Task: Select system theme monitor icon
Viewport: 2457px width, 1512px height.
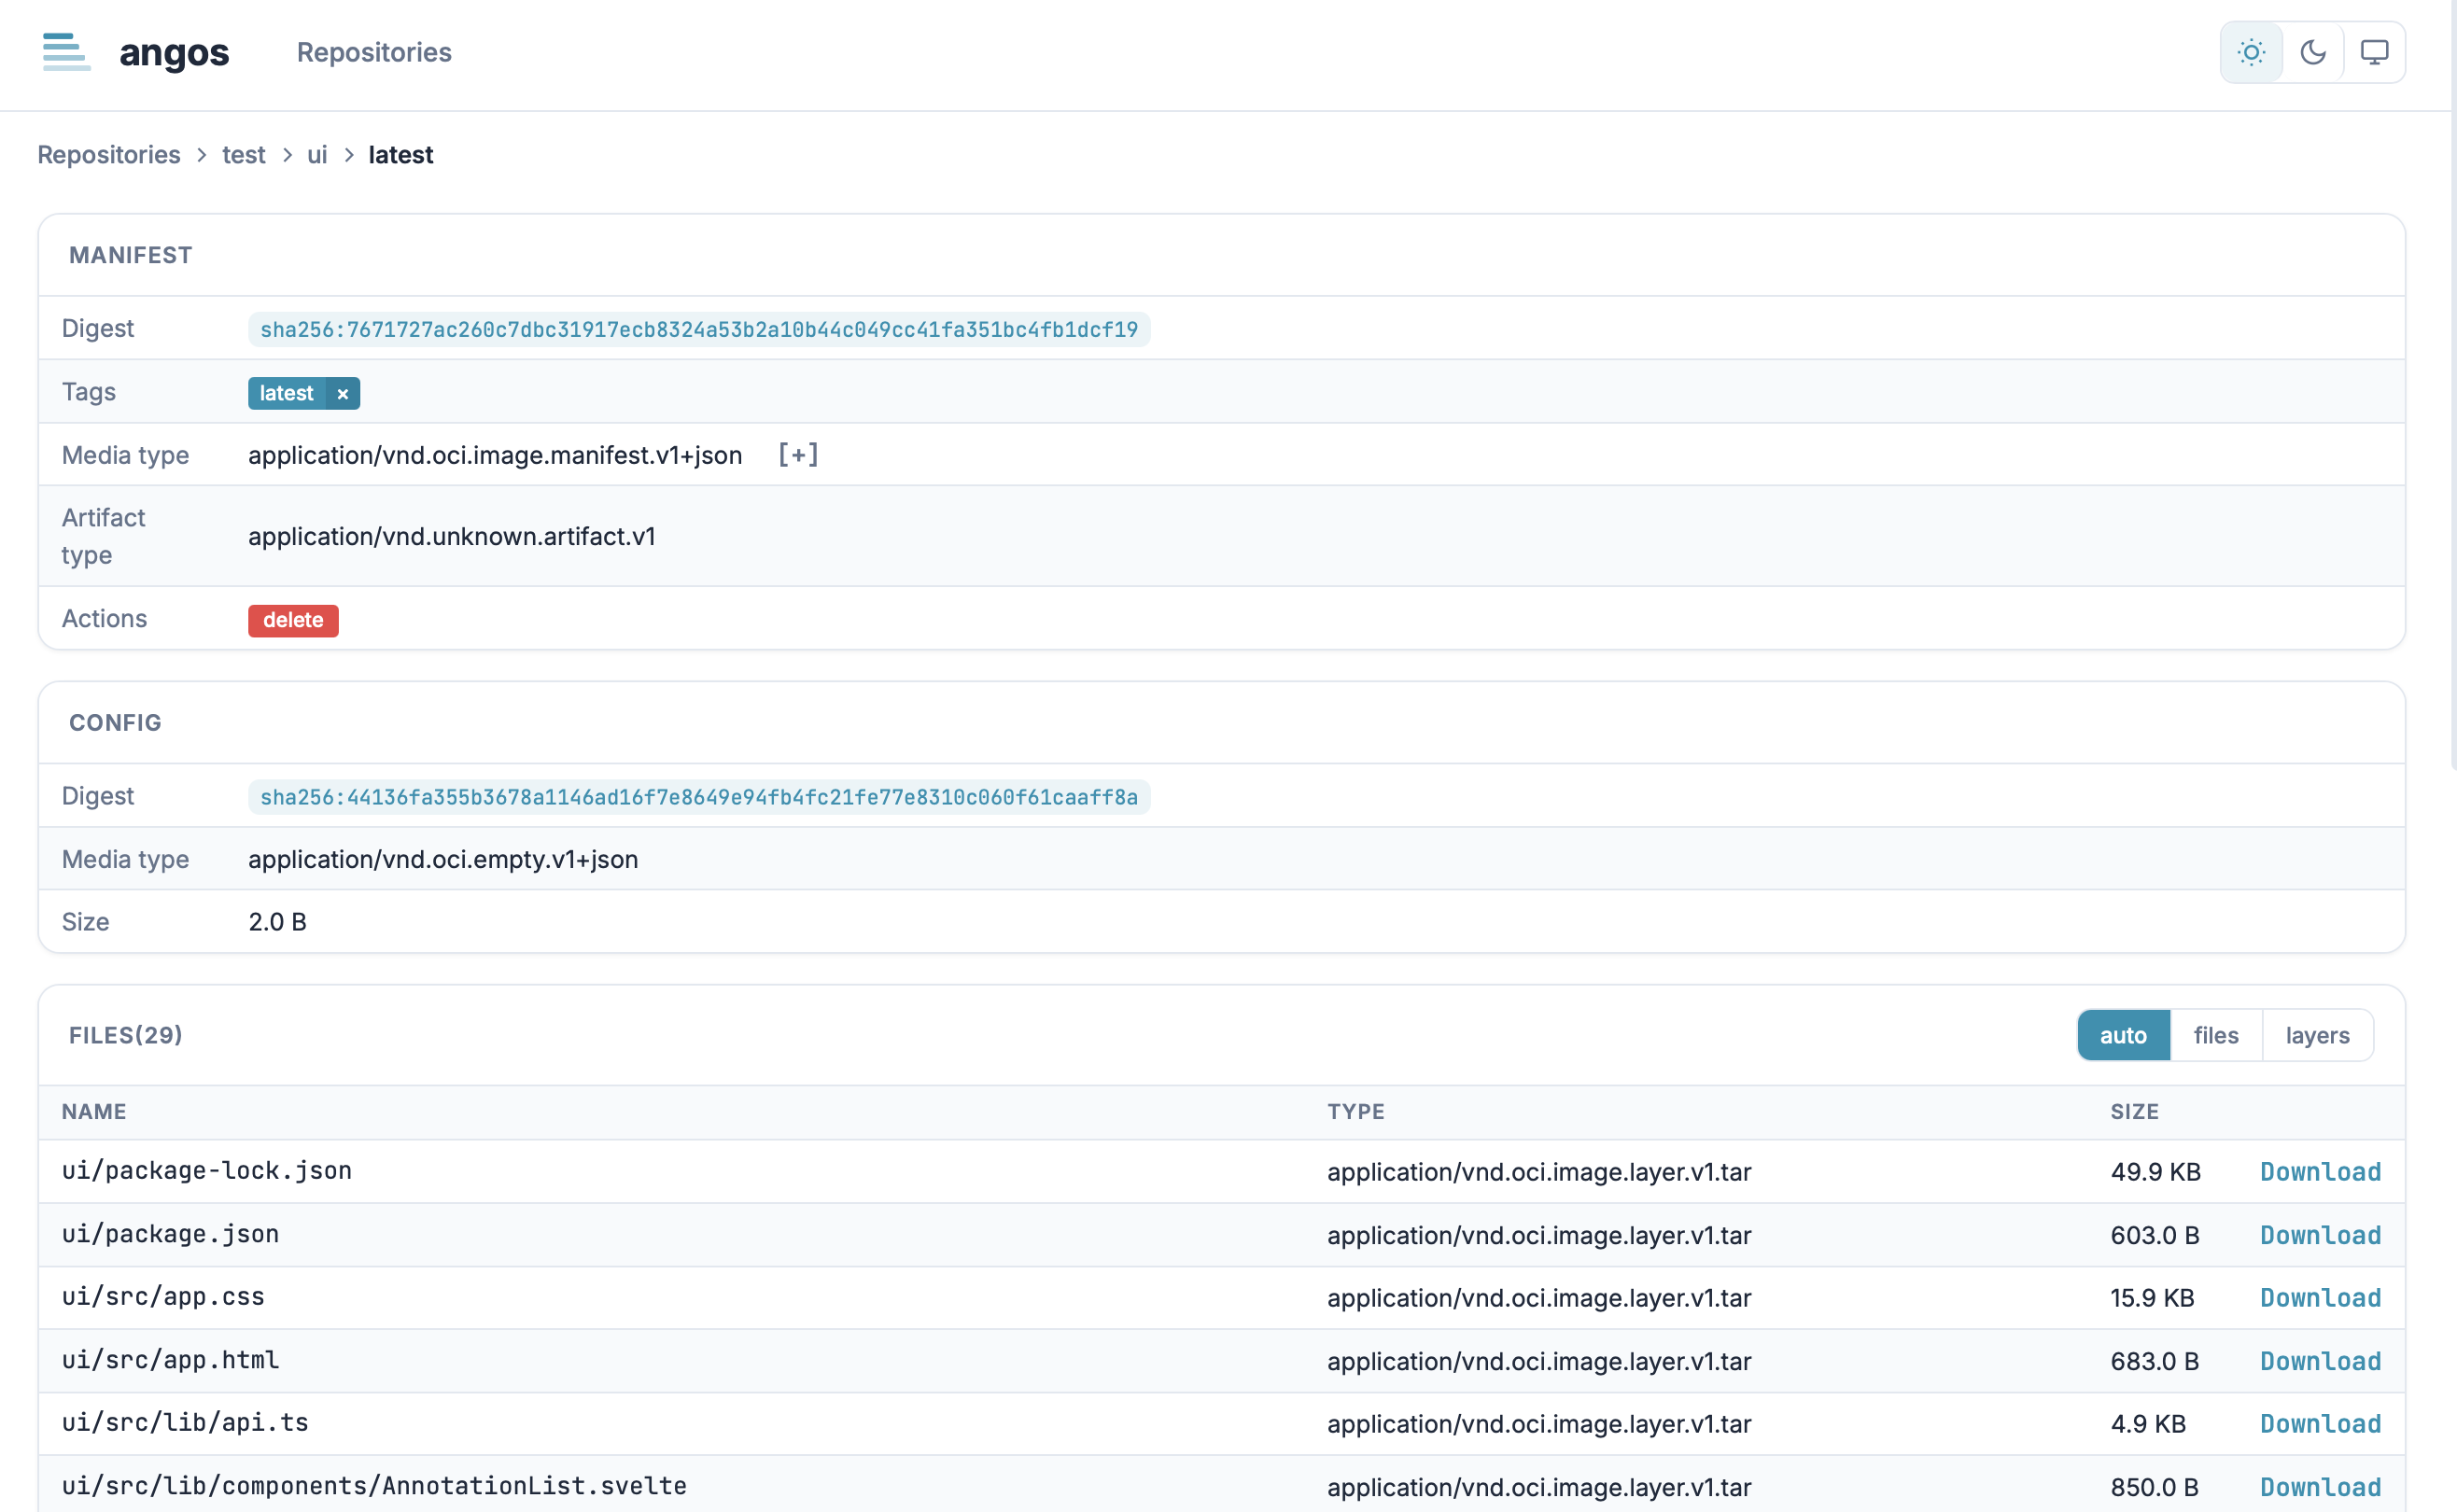Action: 2374,52
